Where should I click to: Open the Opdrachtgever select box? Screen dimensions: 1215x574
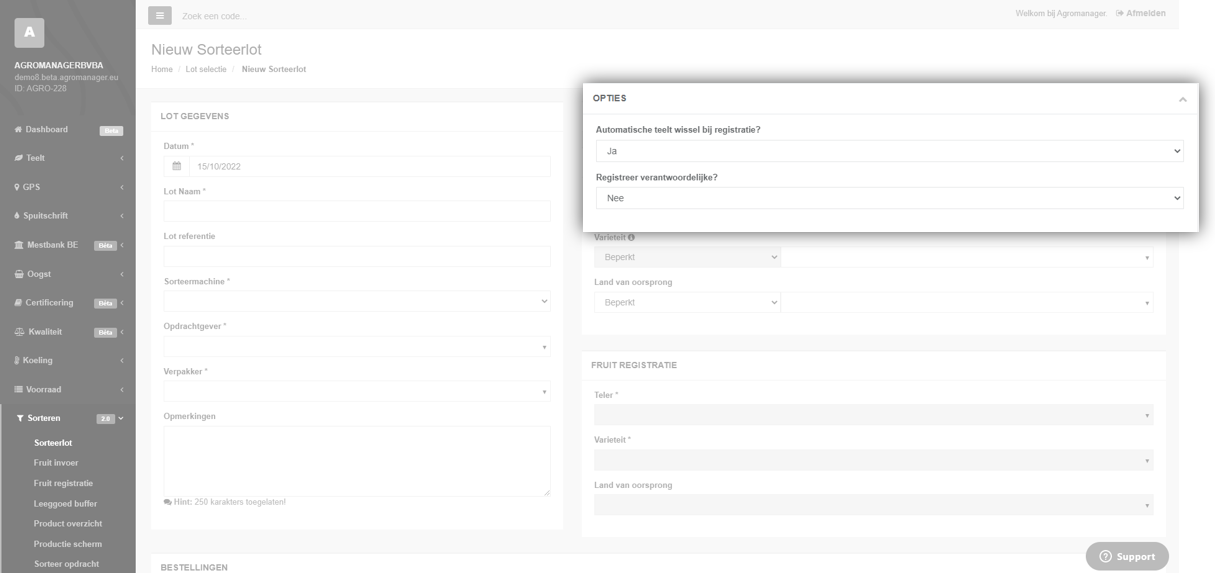(357, 346)
